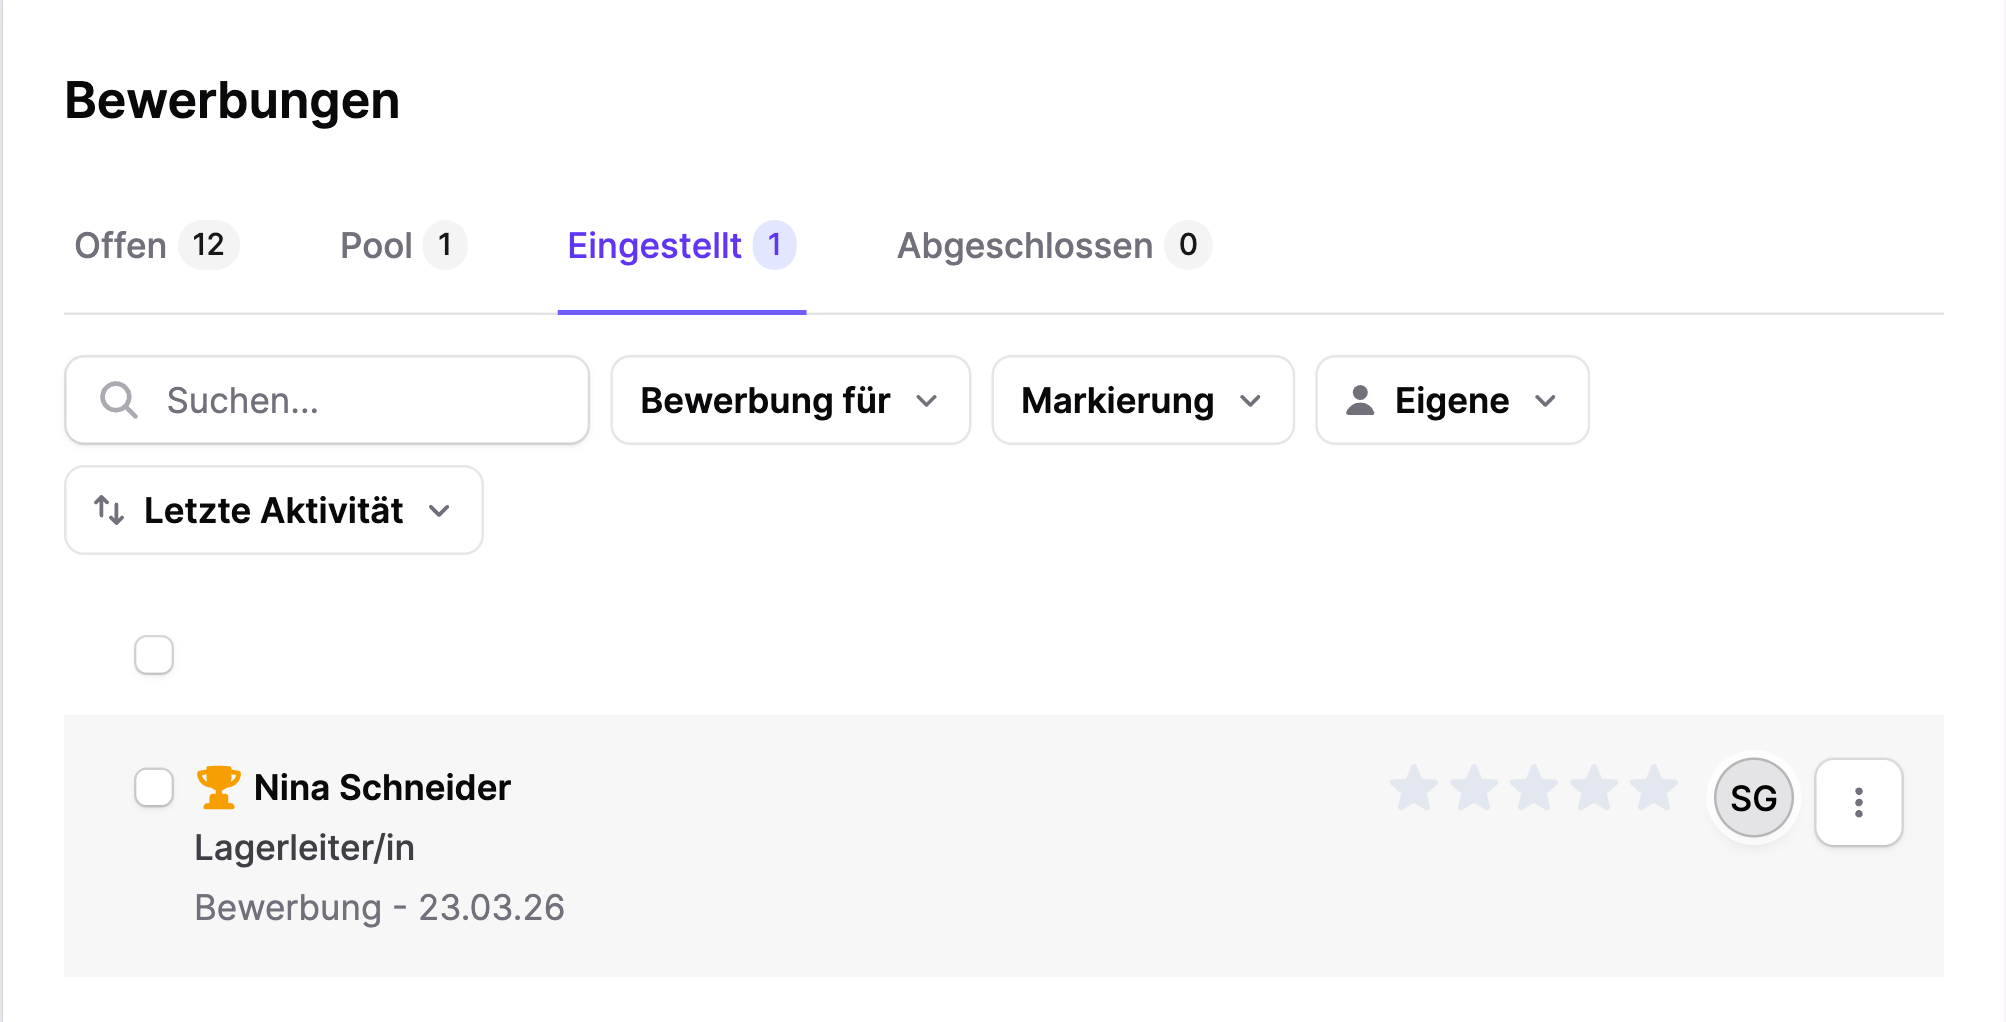2006x1022 pixels.
Task: Click the SG avatar badge
Action: pos(1753,798)
